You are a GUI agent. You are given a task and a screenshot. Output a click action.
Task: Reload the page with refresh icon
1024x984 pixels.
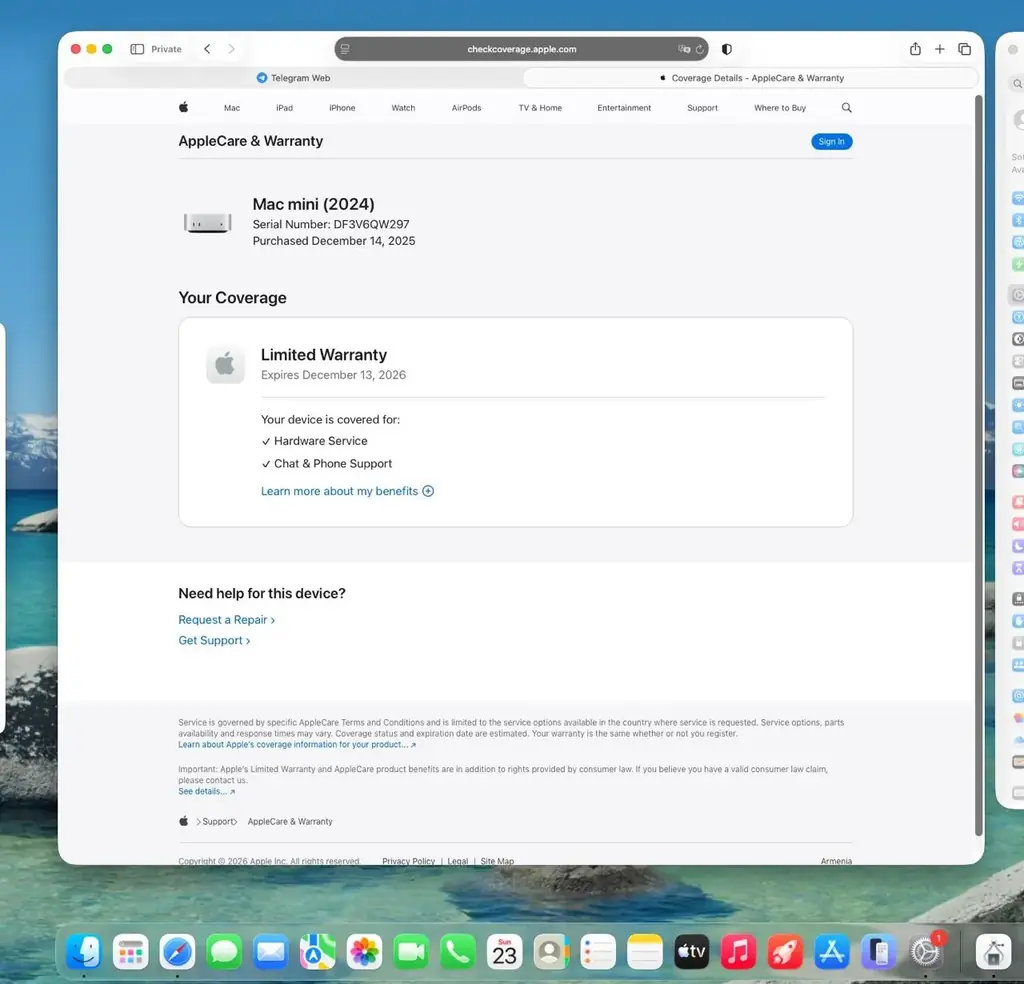pyautogui.click(x=699, y=49)
